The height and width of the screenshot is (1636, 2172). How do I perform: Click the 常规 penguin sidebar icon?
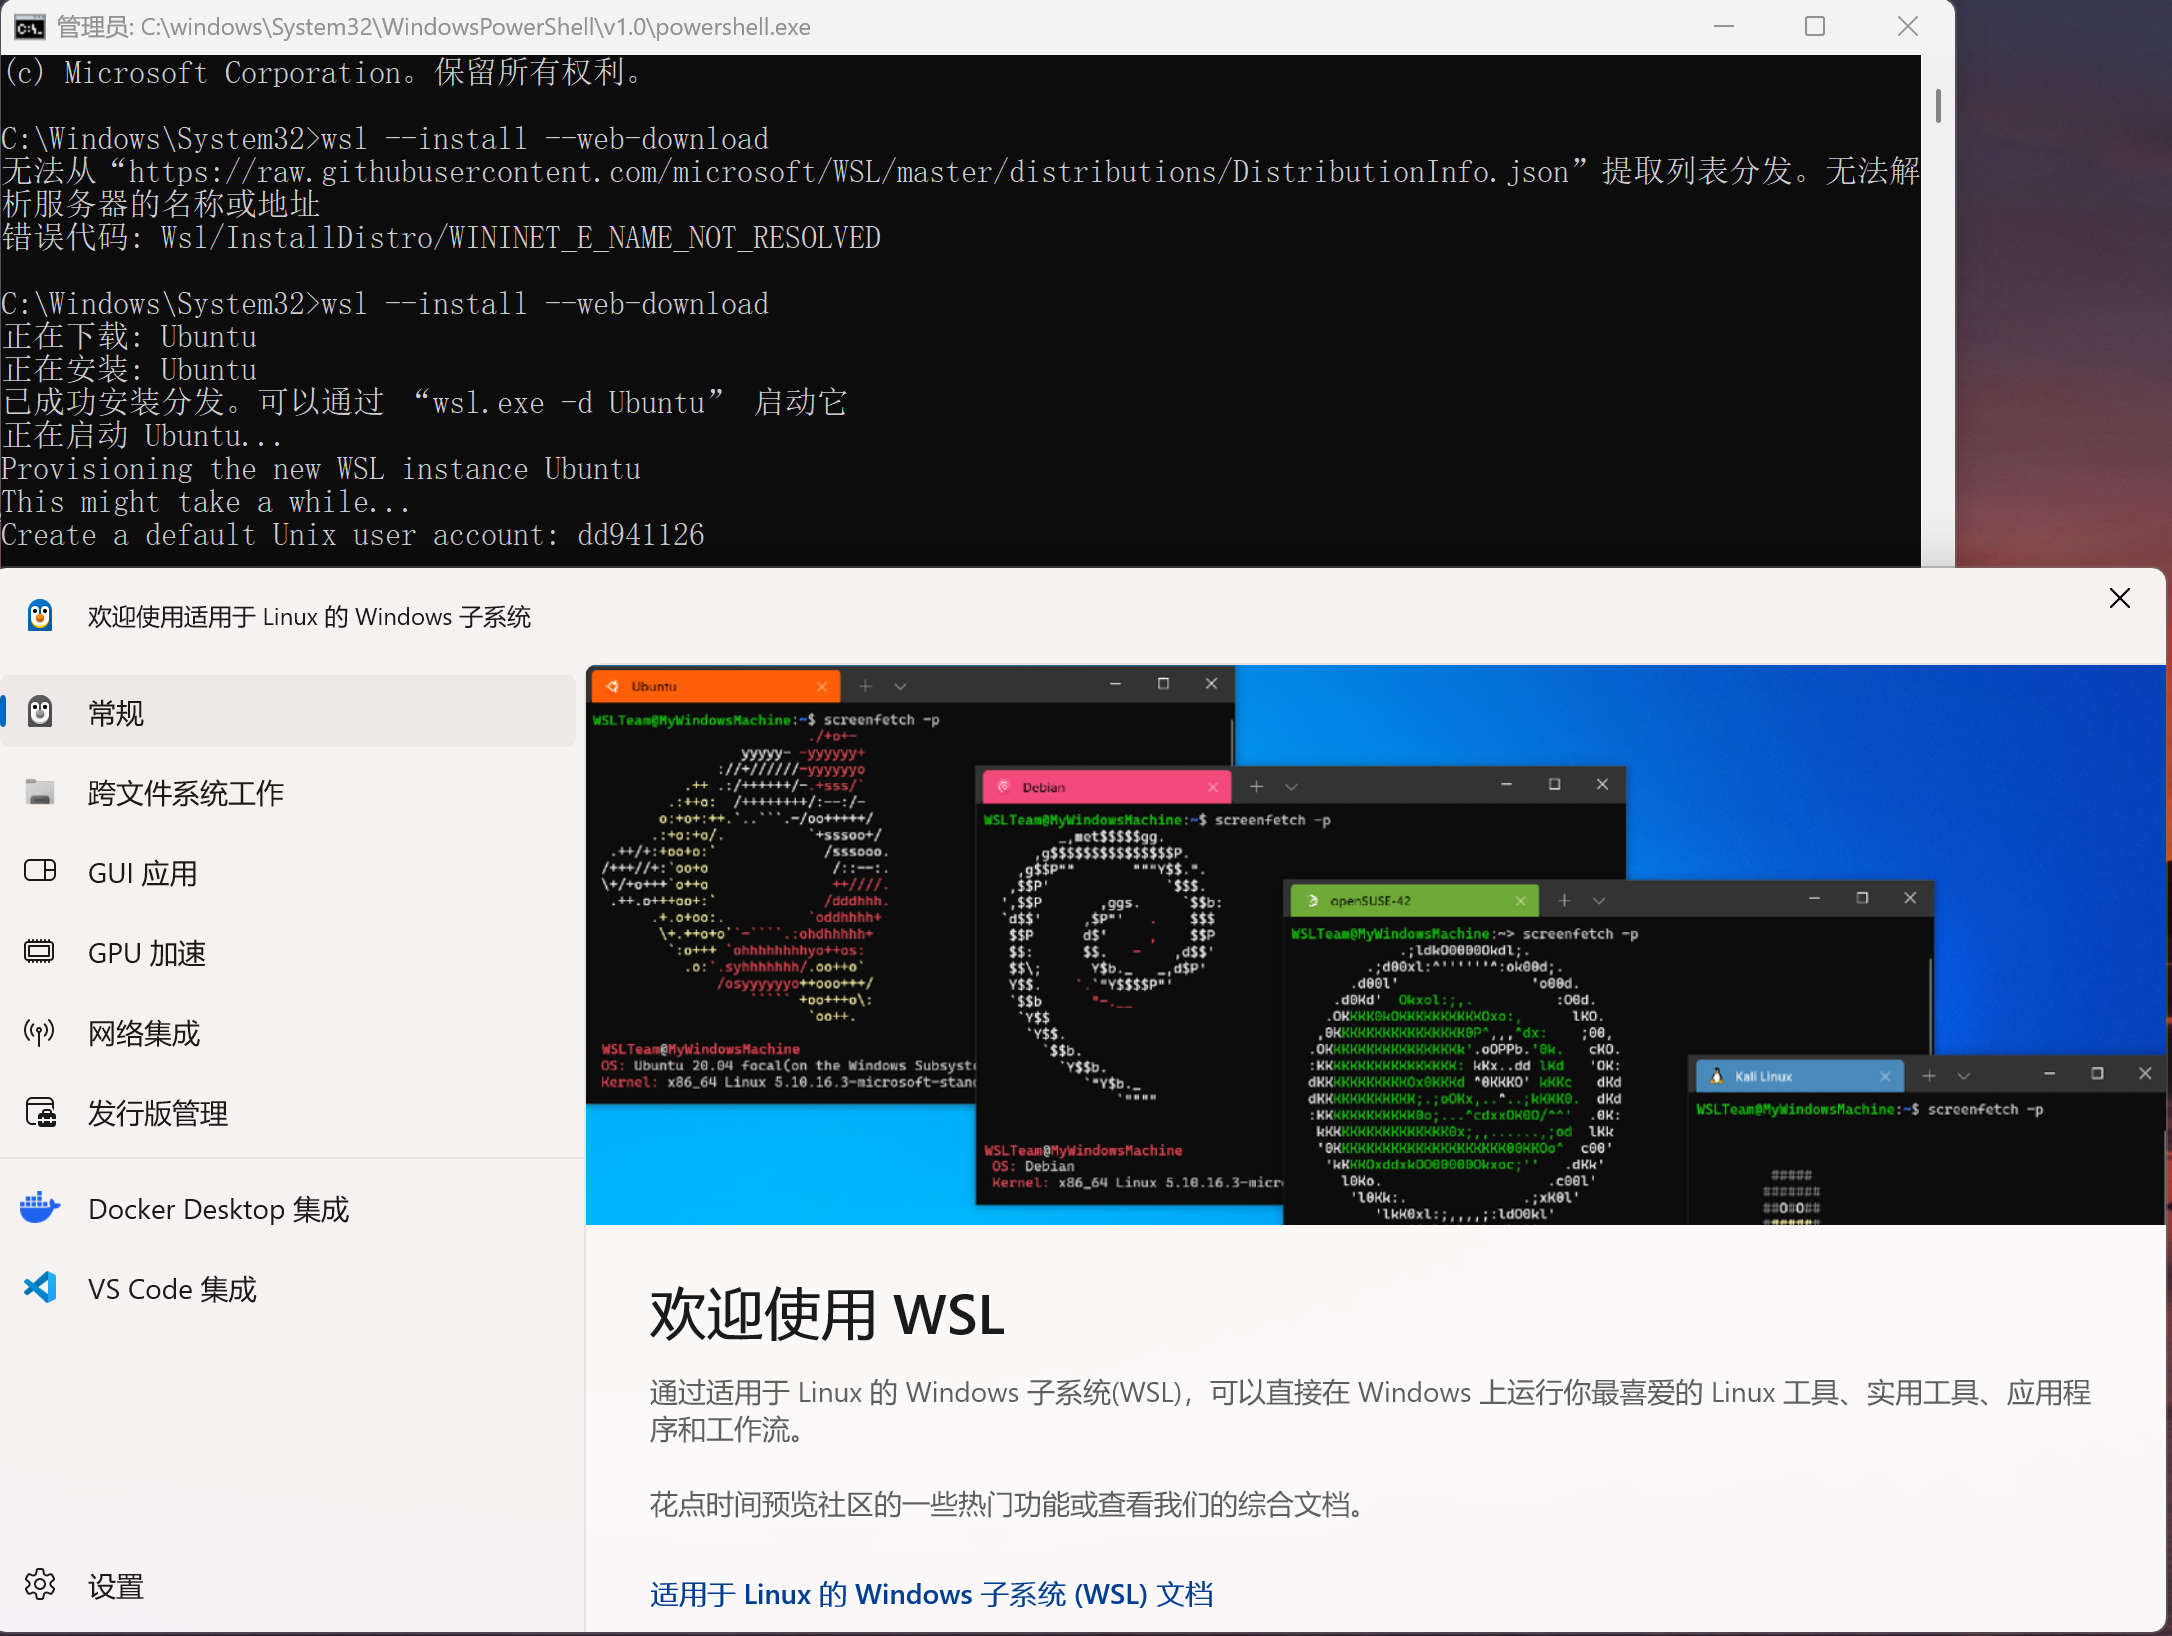[40, 712]
